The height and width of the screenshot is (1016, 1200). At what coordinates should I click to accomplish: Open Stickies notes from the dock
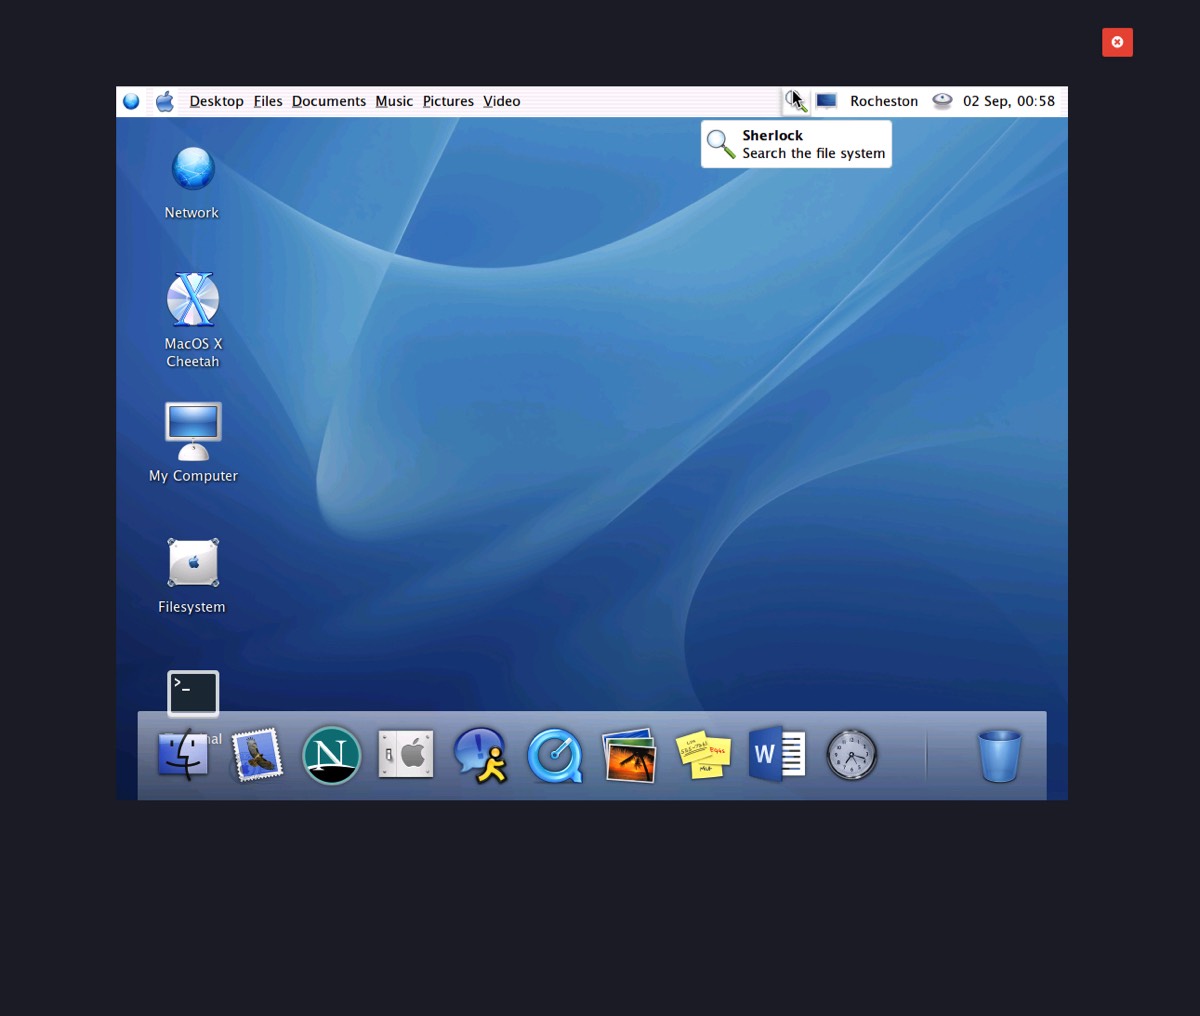pyautogui.click(x=703, y=755)
